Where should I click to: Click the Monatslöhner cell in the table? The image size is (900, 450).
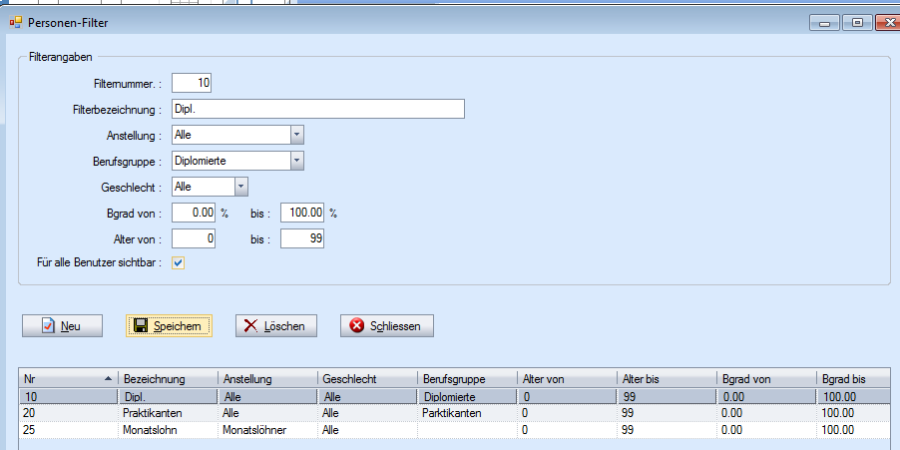point(268,430)
